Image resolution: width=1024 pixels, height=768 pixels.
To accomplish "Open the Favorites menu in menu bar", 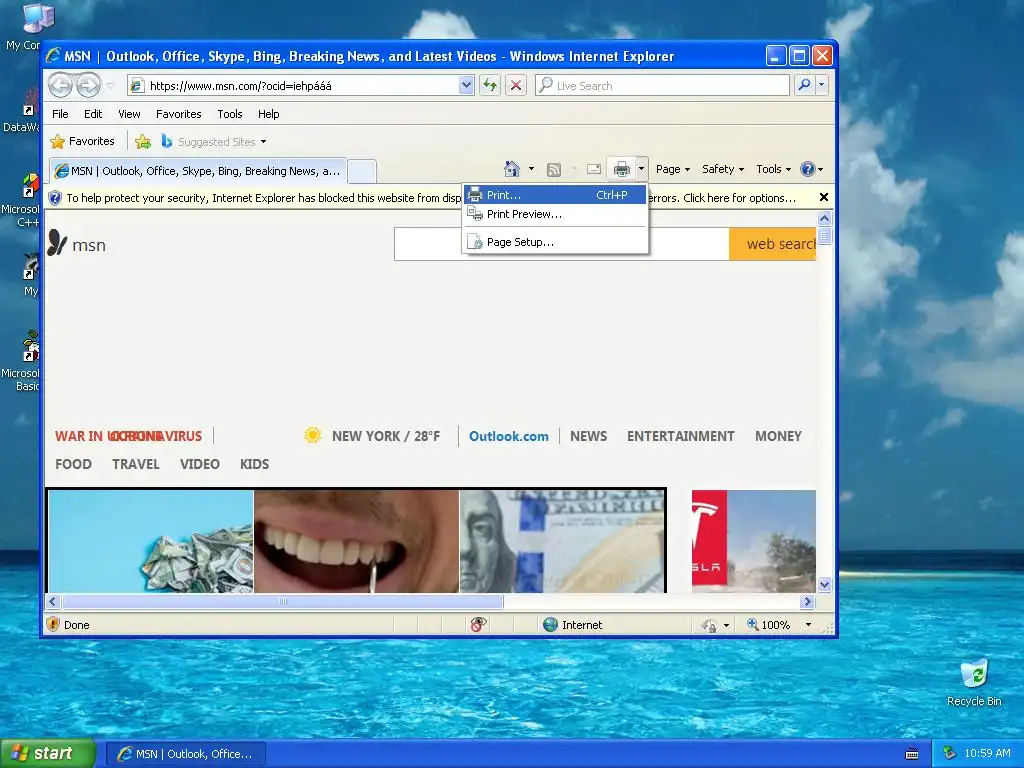I will 178,114.
